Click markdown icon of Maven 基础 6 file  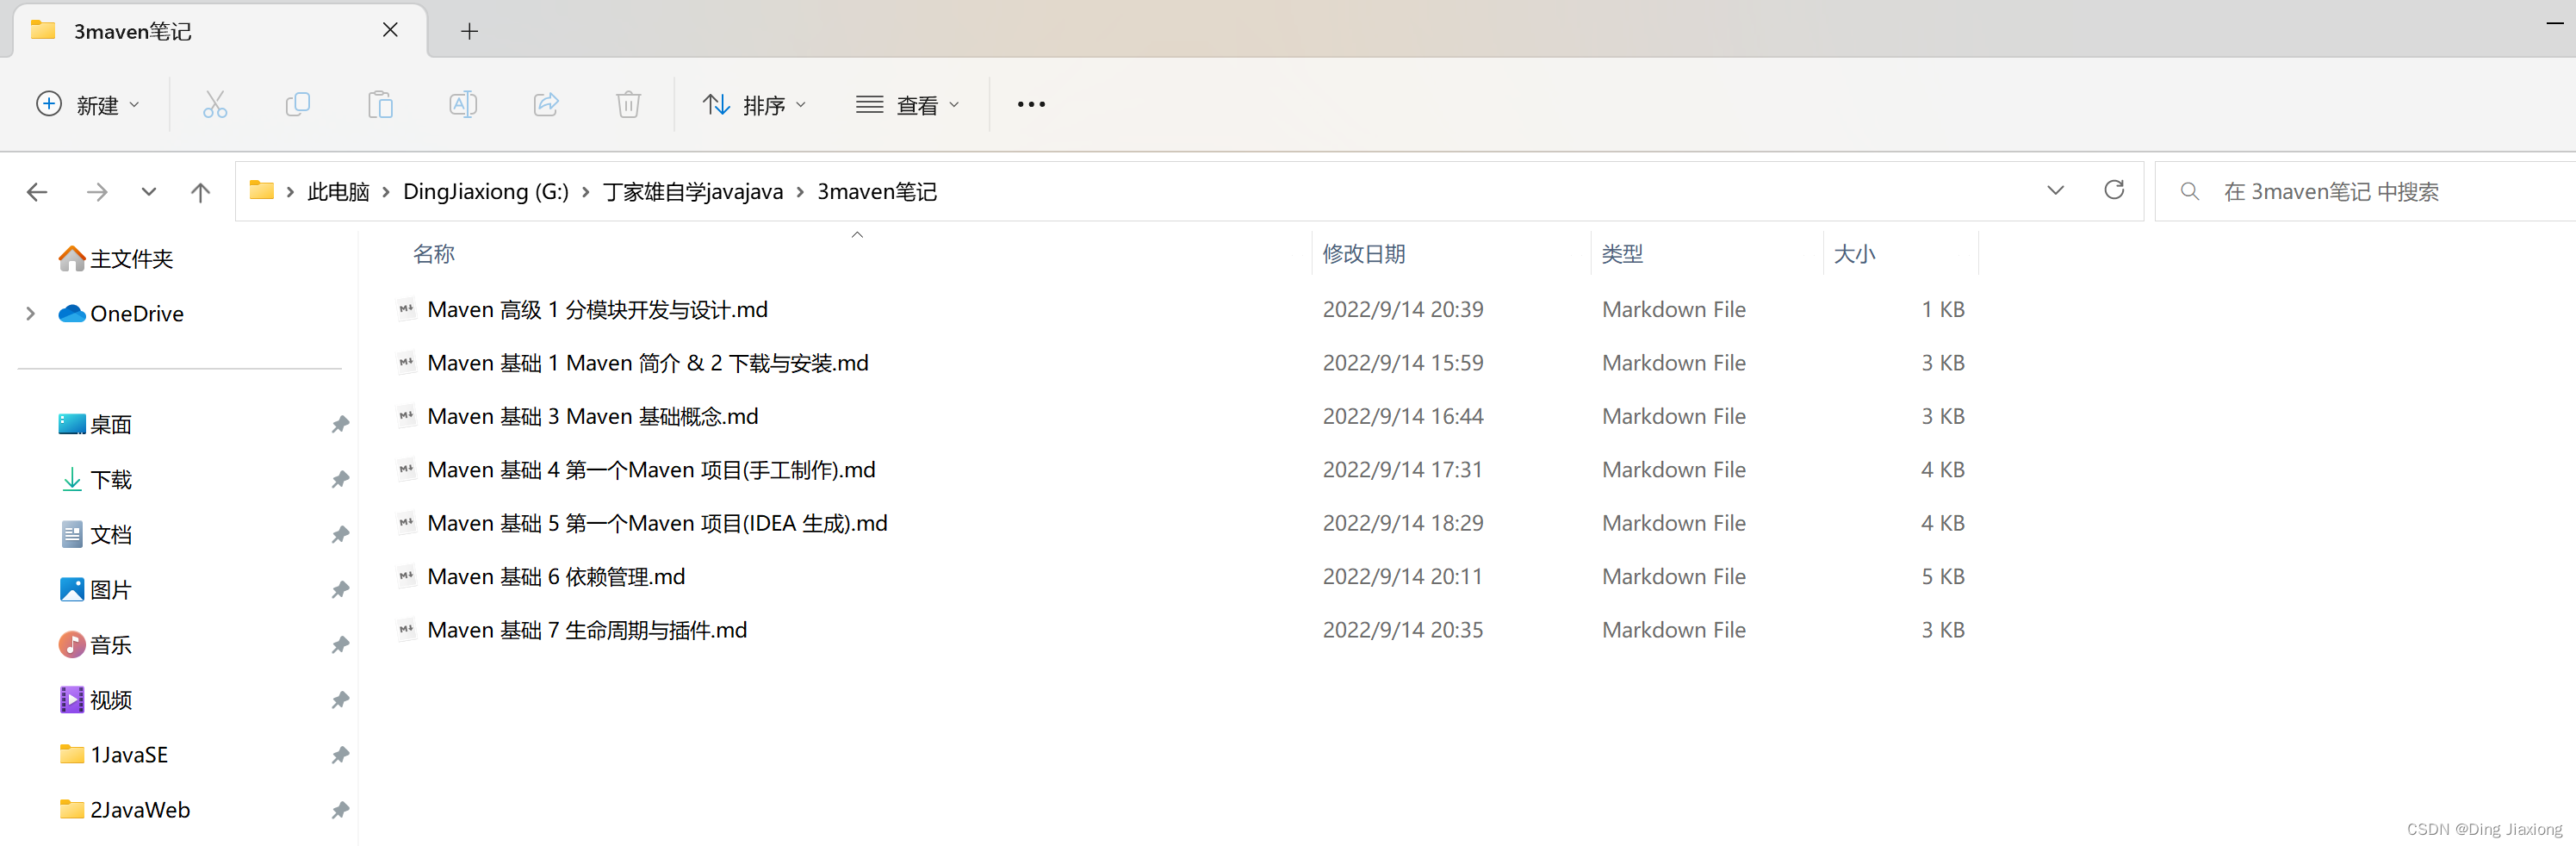click(406, 576)
